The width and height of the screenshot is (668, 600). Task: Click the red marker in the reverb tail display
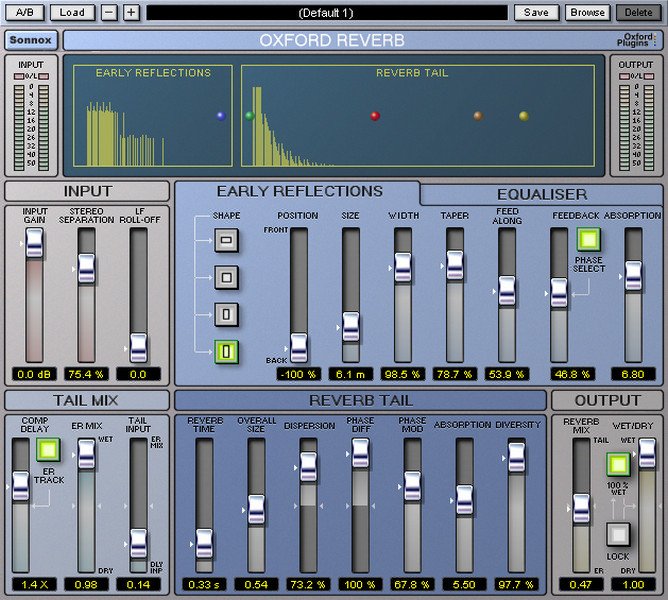pyautogui.click(x=375, y=116)
